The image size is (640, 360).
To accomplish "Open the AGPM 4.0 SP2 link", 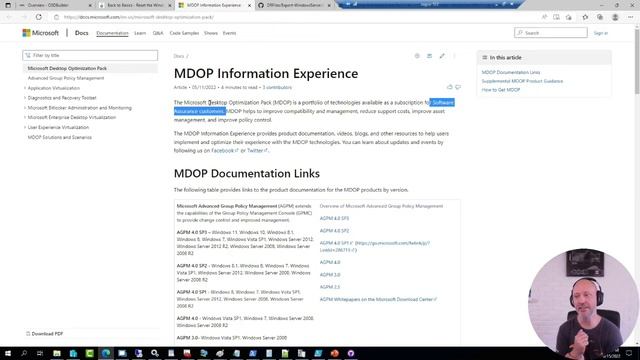I will [x=334, y=231].
